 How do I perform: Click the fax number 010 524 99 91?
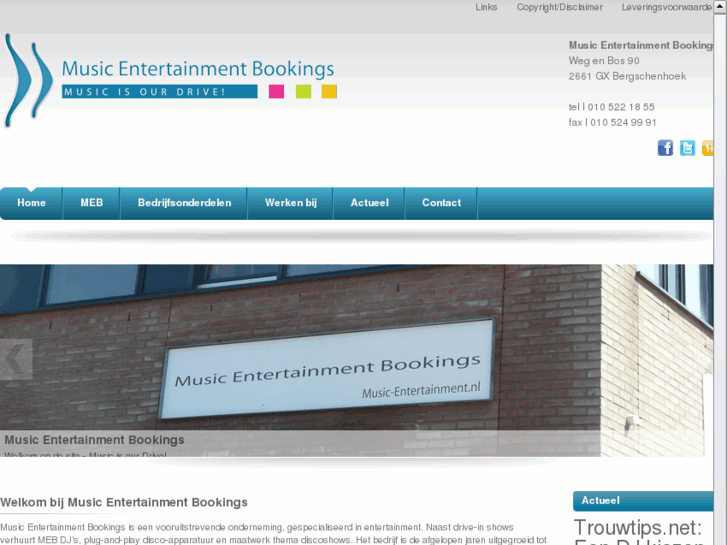(624, 122)
